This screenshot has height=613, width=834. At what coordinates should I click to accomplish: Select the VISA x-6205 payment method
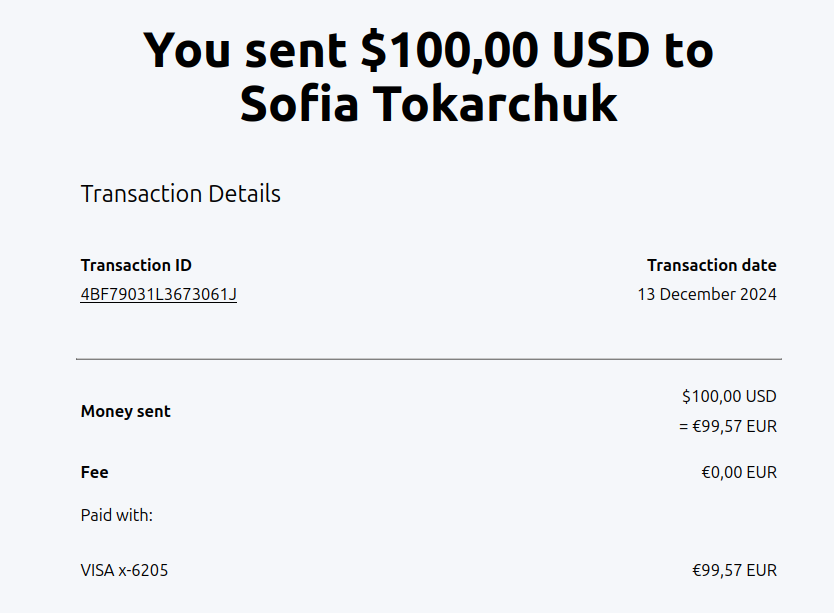click(124, 571)
